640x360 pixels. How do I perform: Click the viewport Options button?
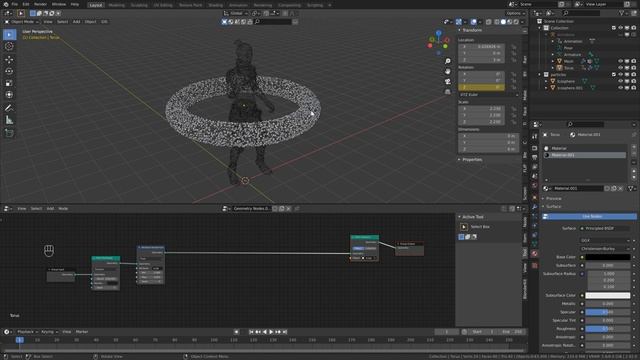pyautogui.click(x=515, y=13)
